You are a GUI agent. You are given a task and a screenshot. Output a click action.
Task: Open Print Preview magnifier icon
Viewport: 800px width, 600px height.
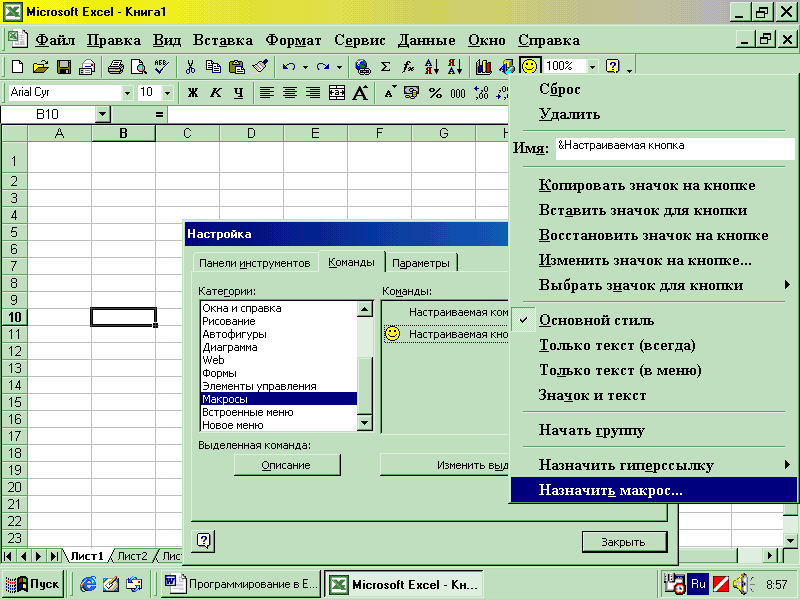[x=138, y=66]
